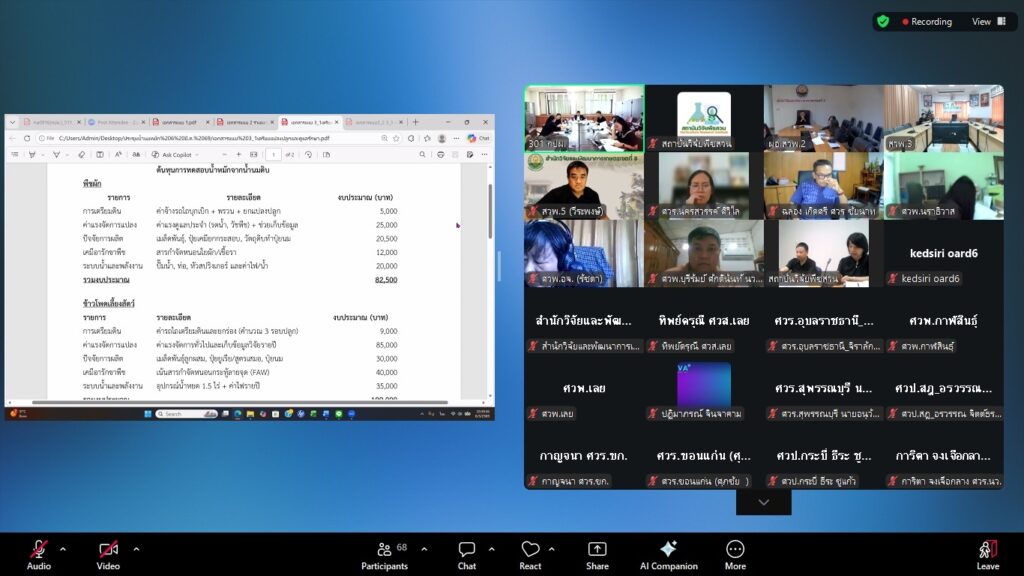Expand the caret next to Chat
The image size is (1024, 576).
[491, 549]
